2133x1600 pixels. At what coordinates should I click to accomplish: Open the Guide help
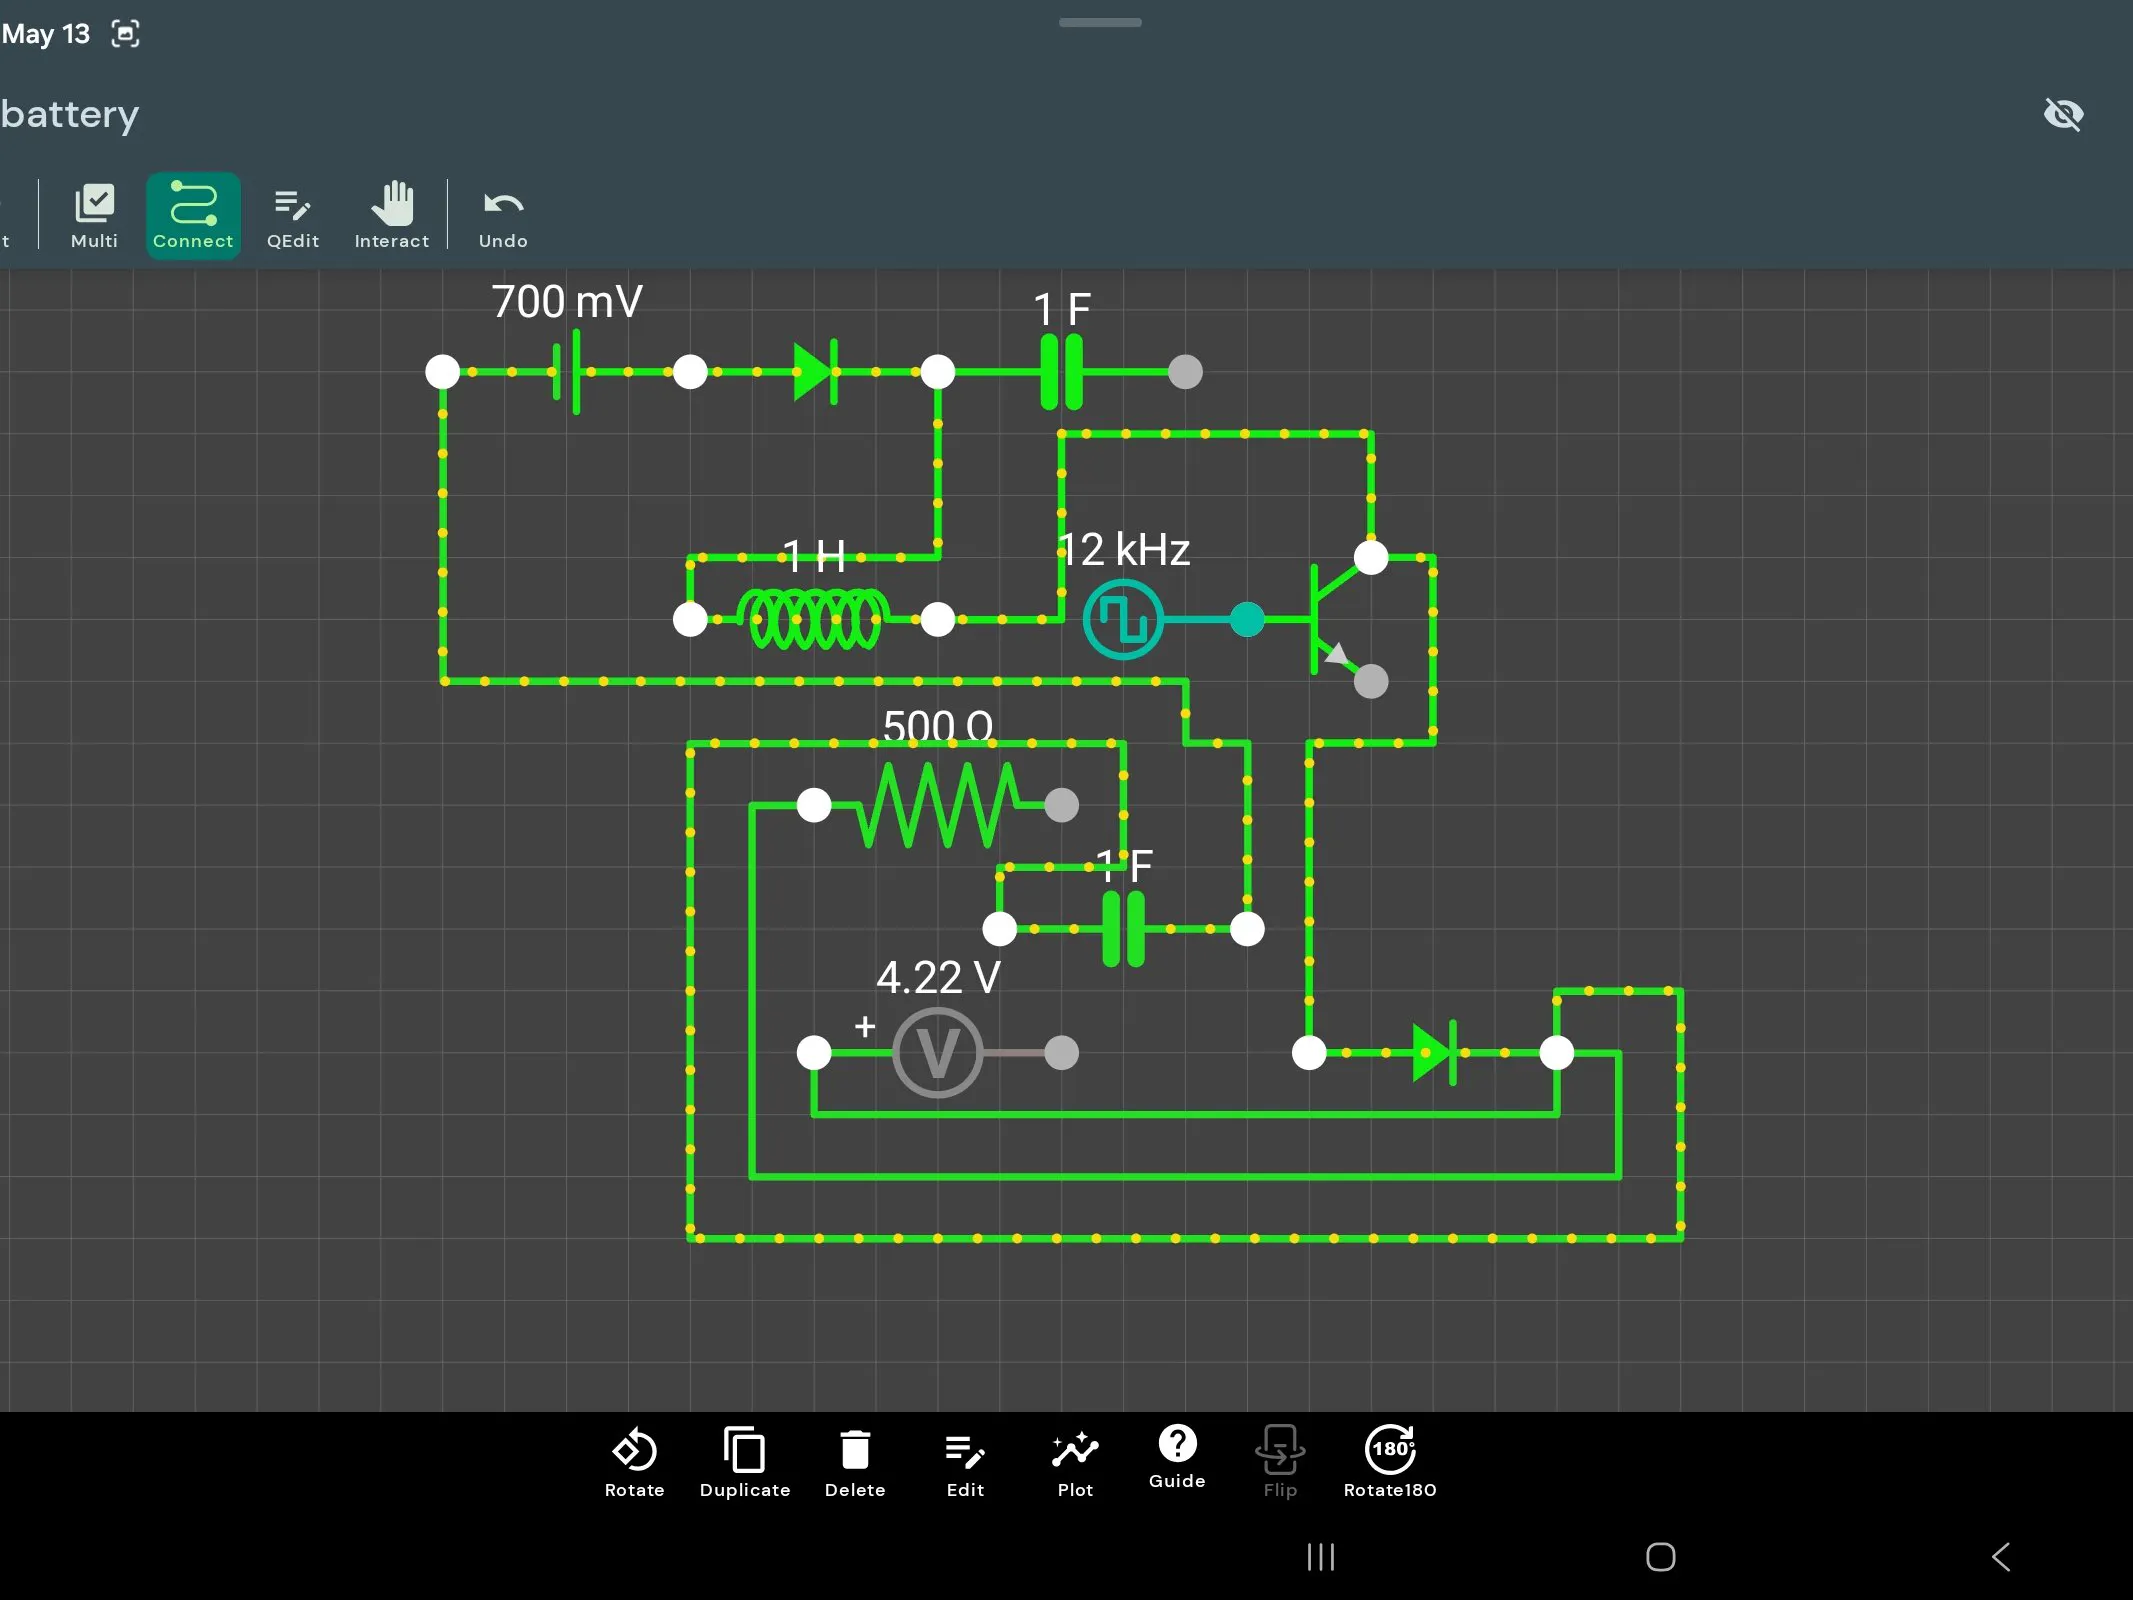[1177, 1458]
